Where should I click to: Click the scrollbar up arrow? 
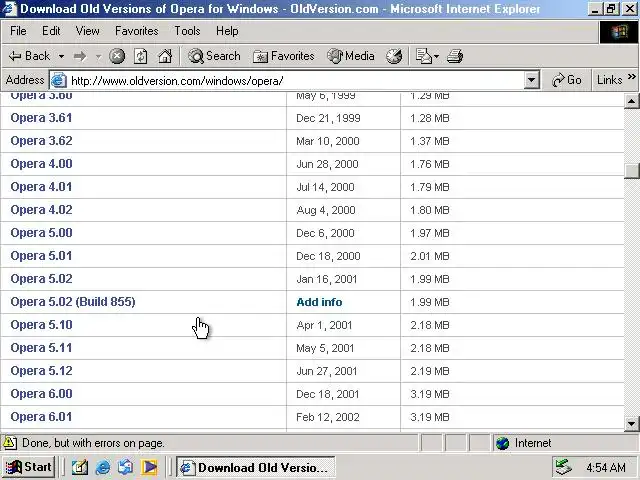pos(631,101)
